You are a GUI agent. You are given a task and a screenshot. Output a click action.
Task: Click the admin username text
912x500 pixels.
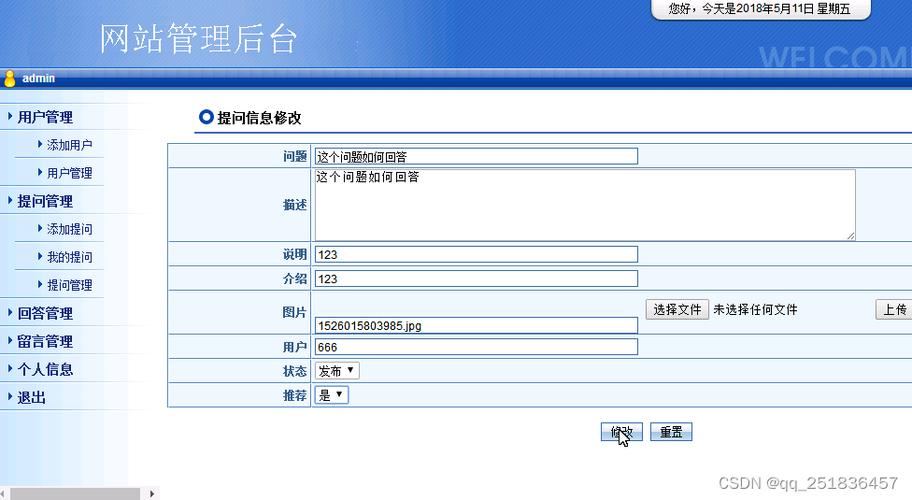coord(38,78)
